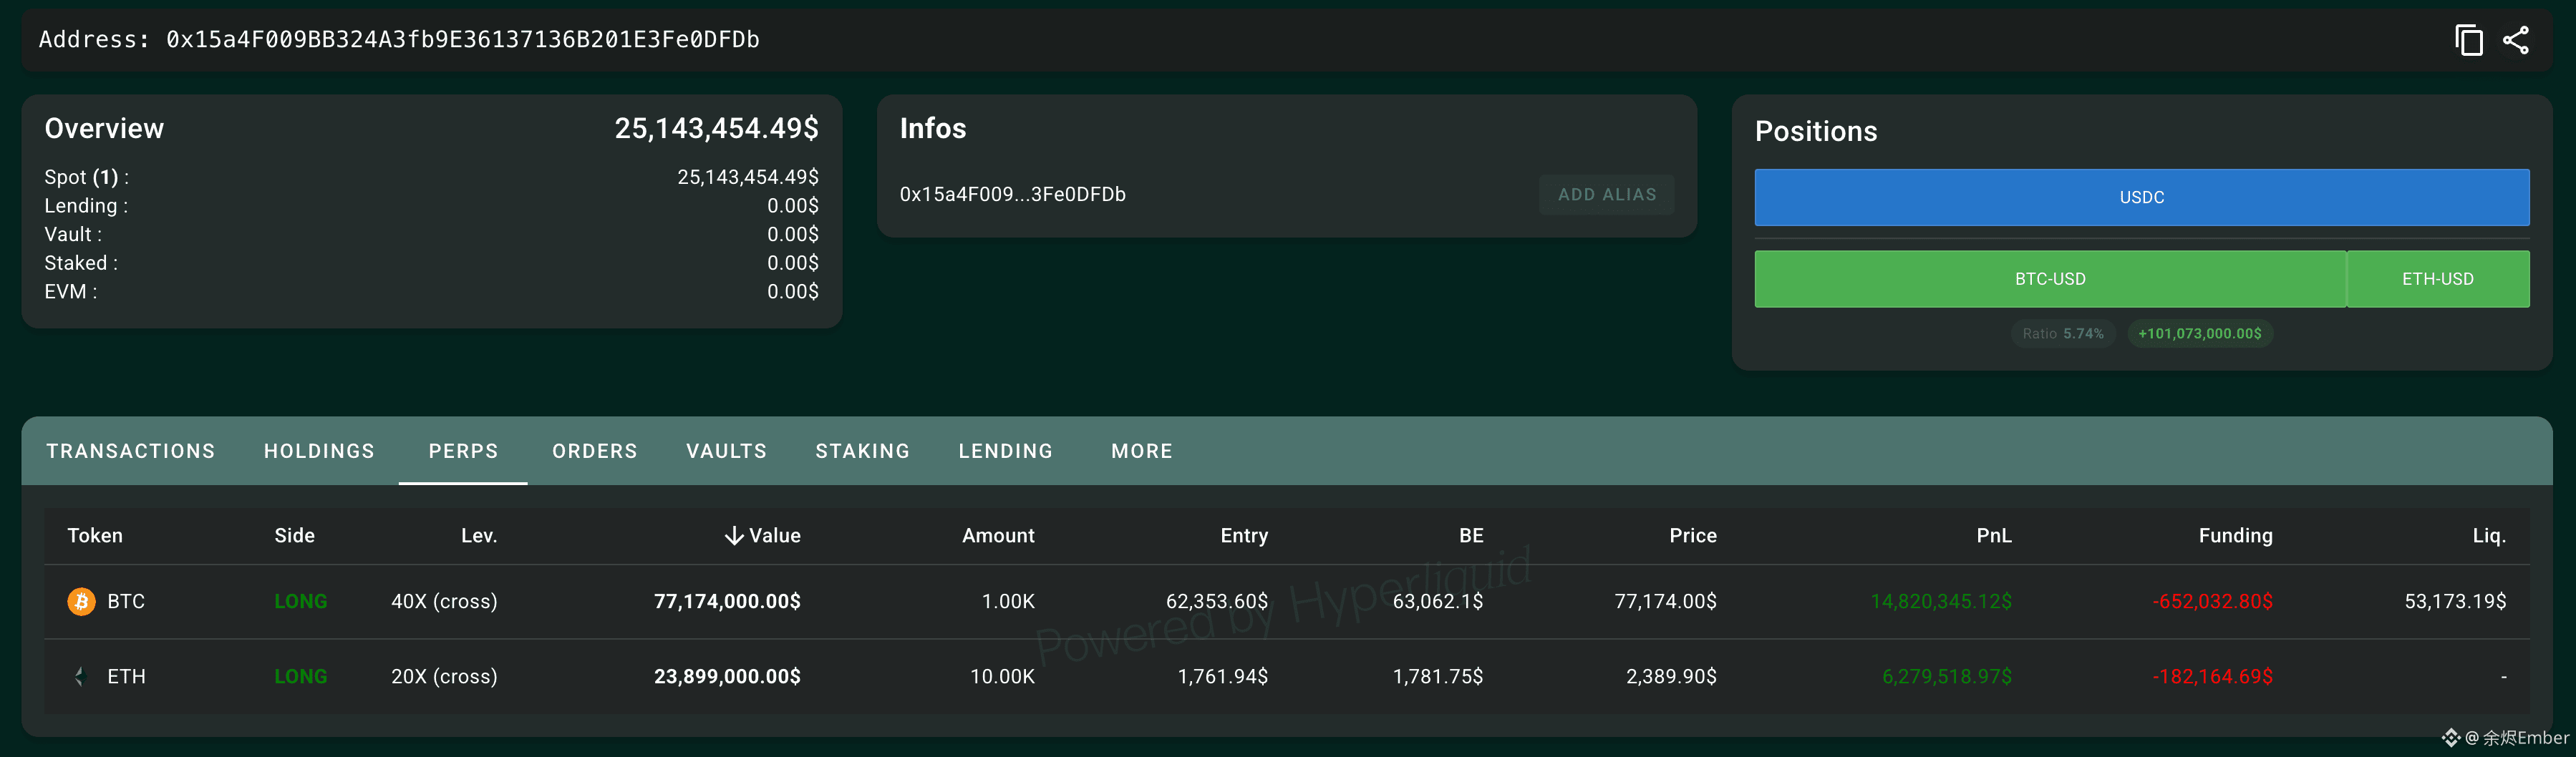Click ETH value 23,899,000.00$
The width and height of the screenshot is (2576, 757).
tap(727, 676)
